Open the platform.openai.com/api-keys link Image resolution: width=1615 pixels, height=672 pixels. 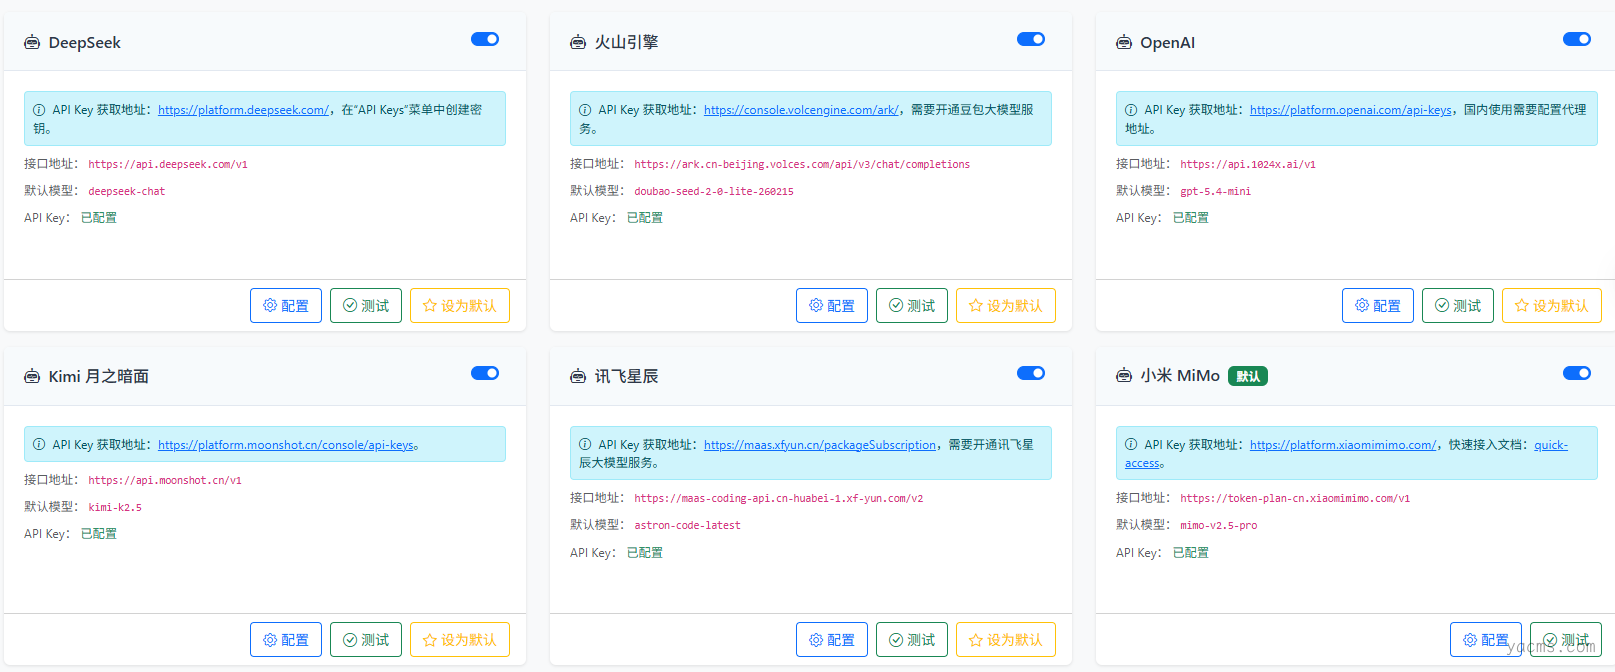coord(1351,110)
